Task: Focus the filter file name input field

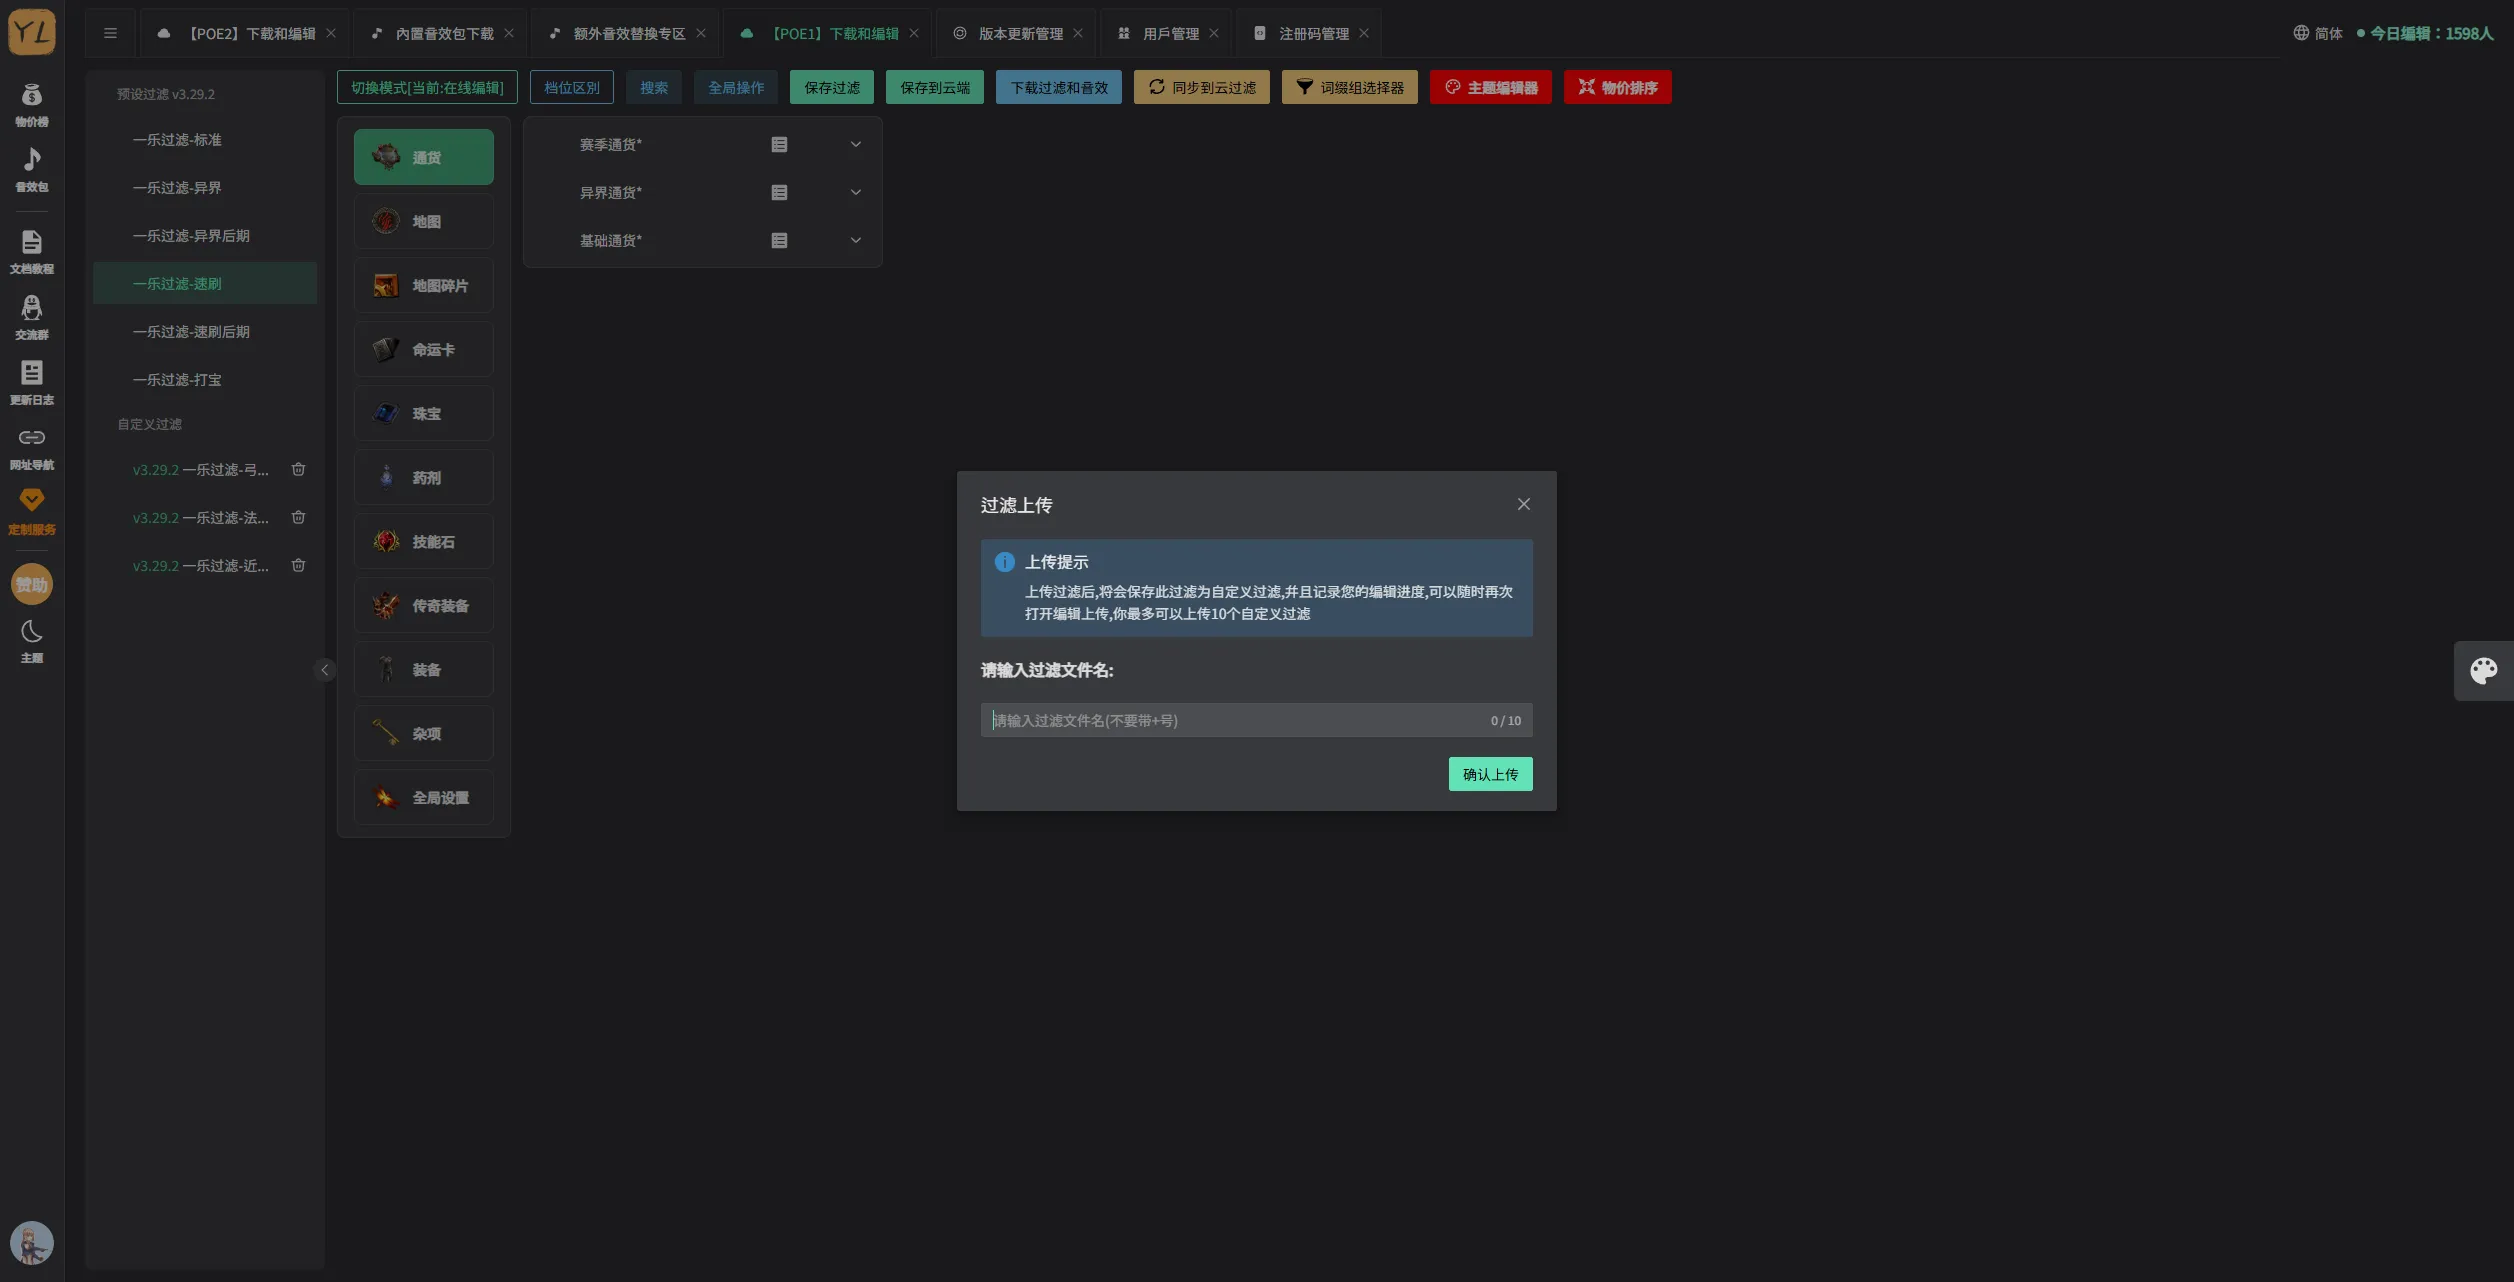Action: pyautogui.click(x=1256, y=720)
